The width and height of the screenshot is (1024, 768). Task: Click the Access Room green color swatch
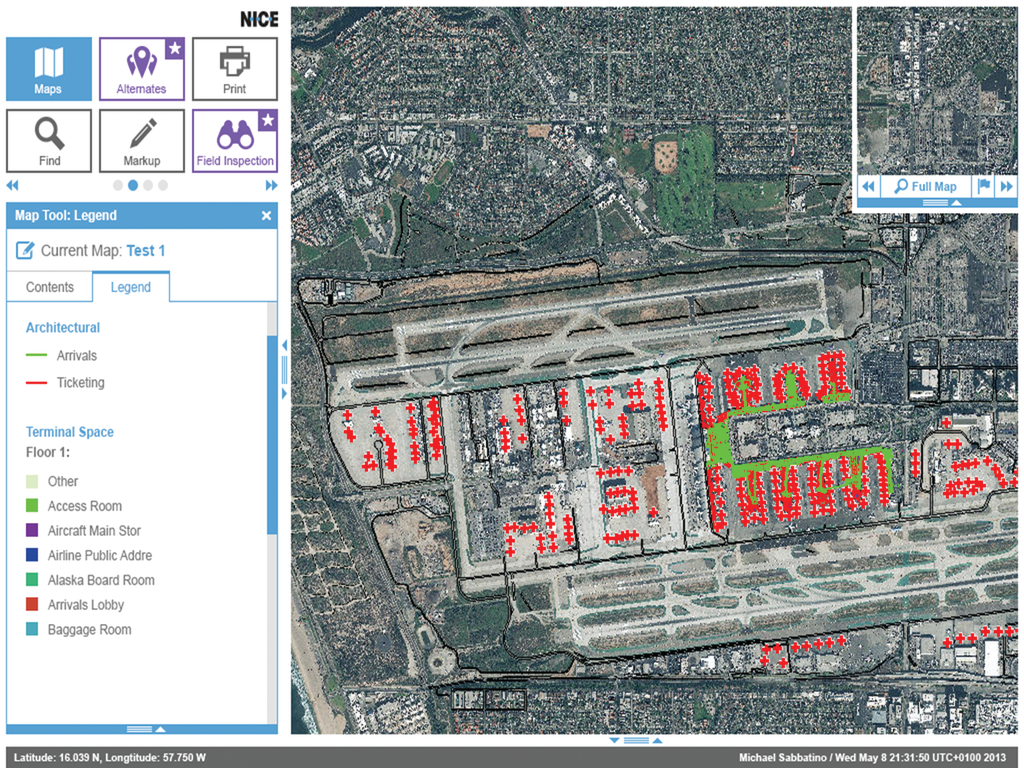(34, 506)
